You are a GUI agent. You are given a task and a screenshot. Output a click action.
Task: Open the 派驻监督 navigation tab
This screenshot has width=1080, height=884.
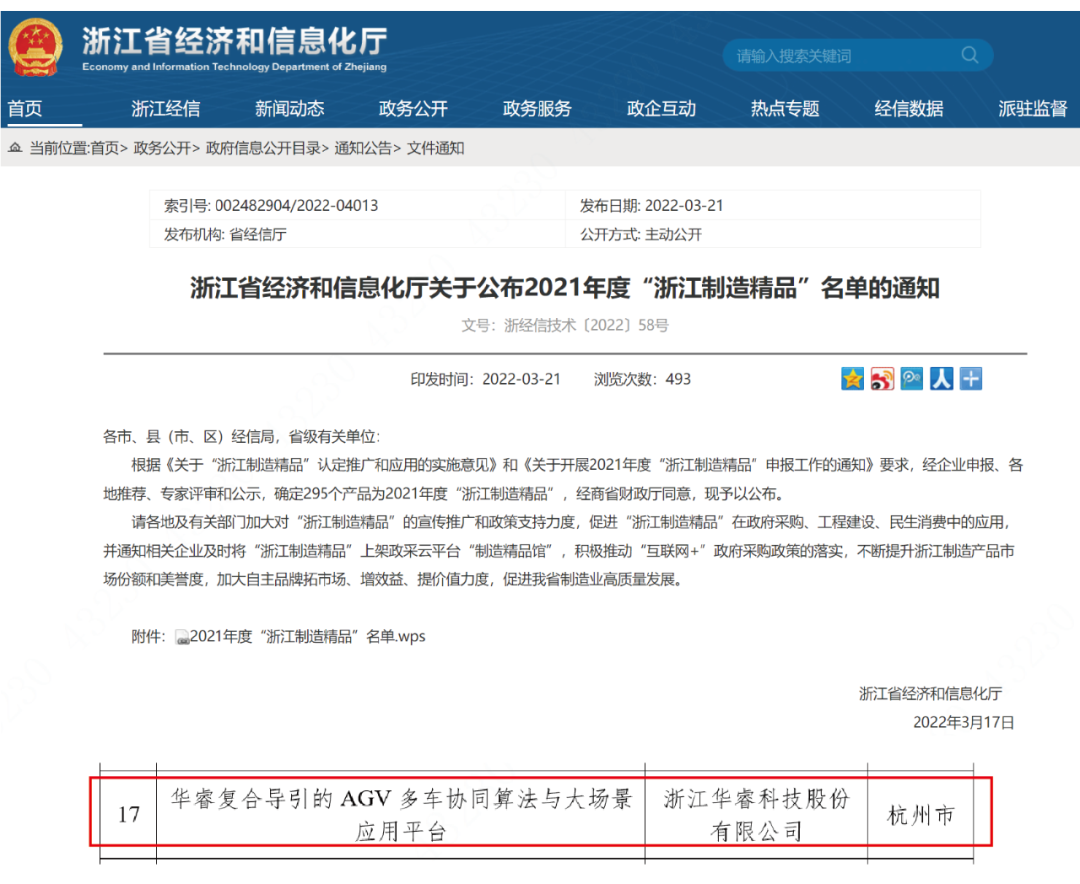[1033, 108]
